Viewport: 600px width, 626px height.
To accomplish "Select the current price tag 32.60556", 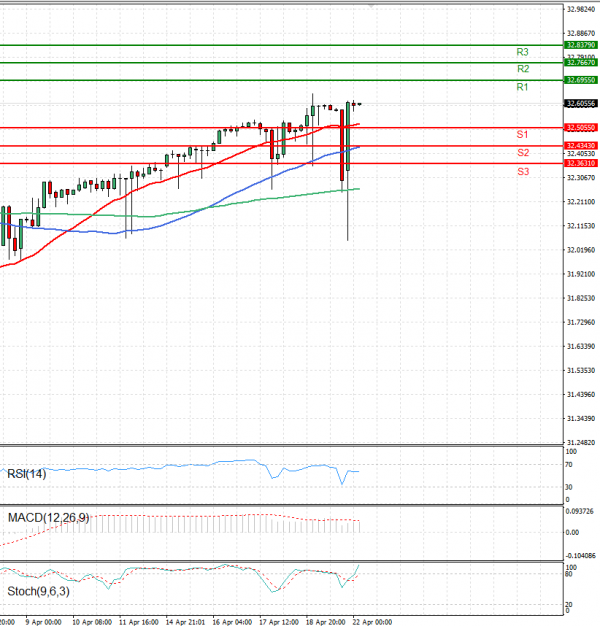I will point(581,104).
